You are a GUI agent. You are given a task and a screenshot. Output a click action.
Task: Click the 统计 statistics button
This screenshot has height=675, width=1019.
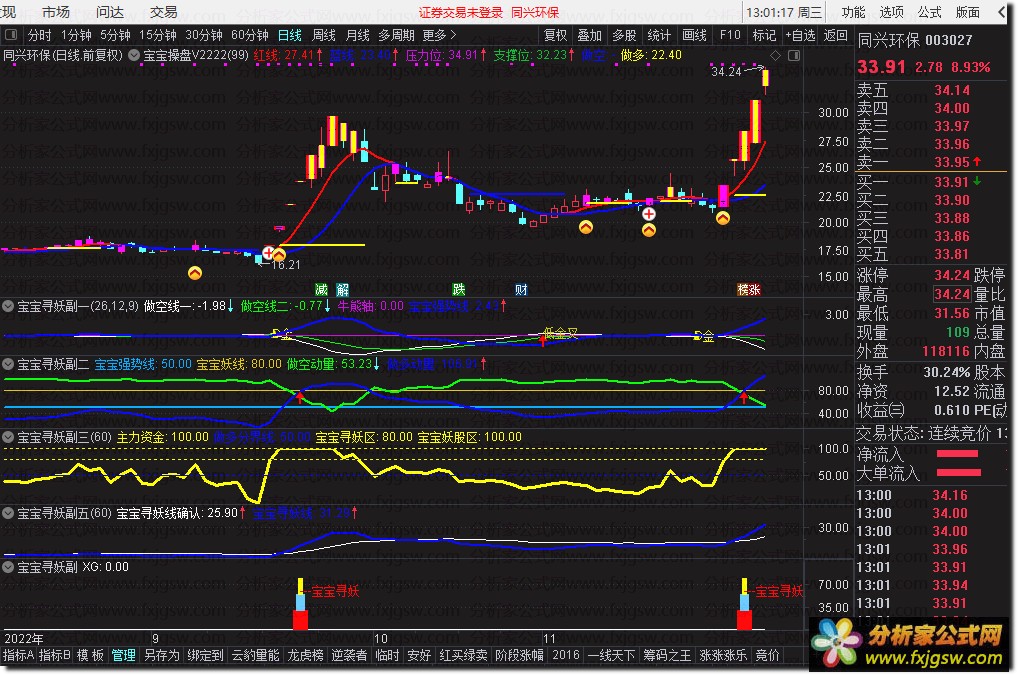658,35
